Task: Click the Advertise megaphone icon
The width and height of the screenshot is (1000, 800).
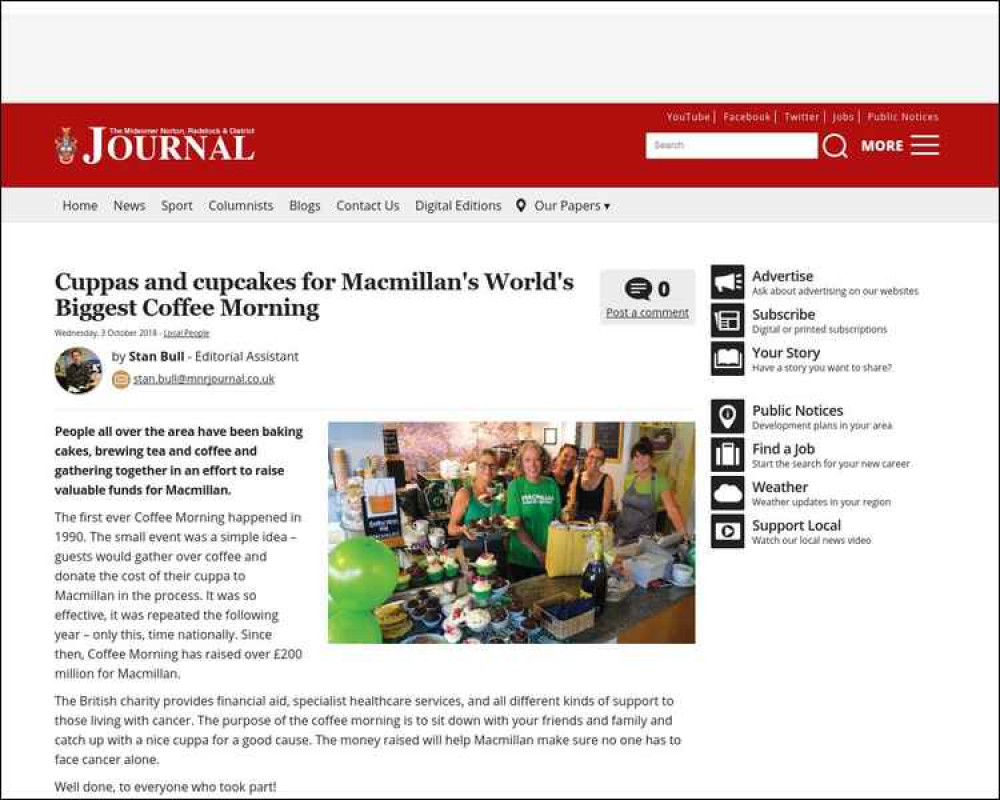Action: click(728, 282)
